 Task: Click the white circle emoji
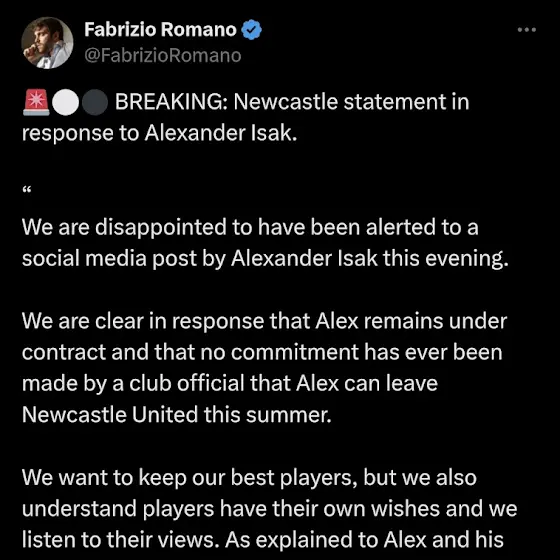point(65,102)
